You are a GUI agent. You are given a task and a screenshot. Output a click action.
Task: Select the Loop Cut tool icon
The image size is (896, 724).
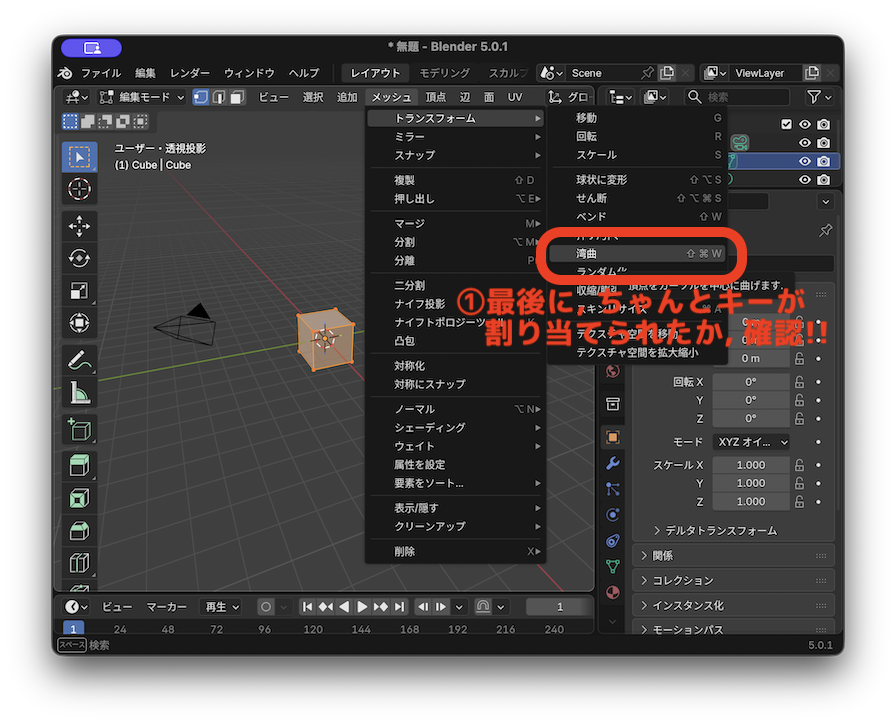point(79,563)
